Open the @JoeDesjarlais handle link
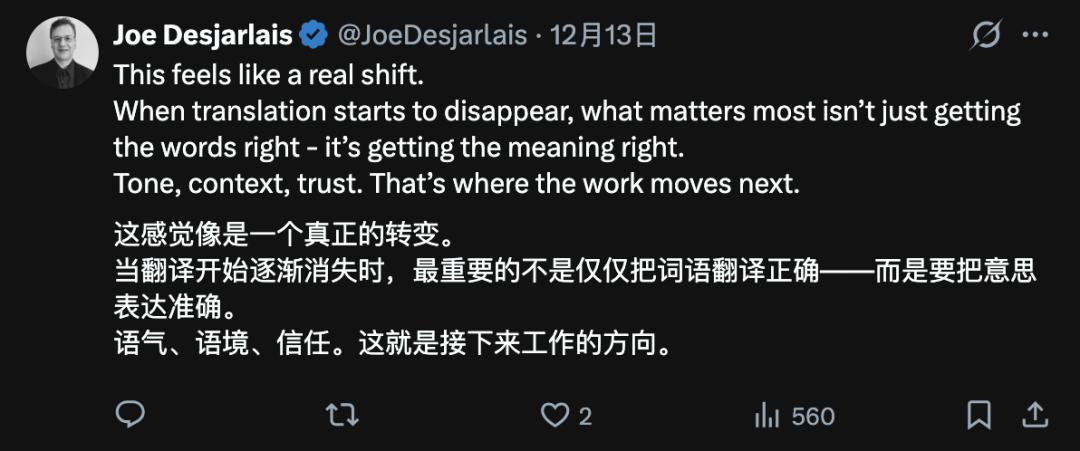 click(x=431, y=36)
